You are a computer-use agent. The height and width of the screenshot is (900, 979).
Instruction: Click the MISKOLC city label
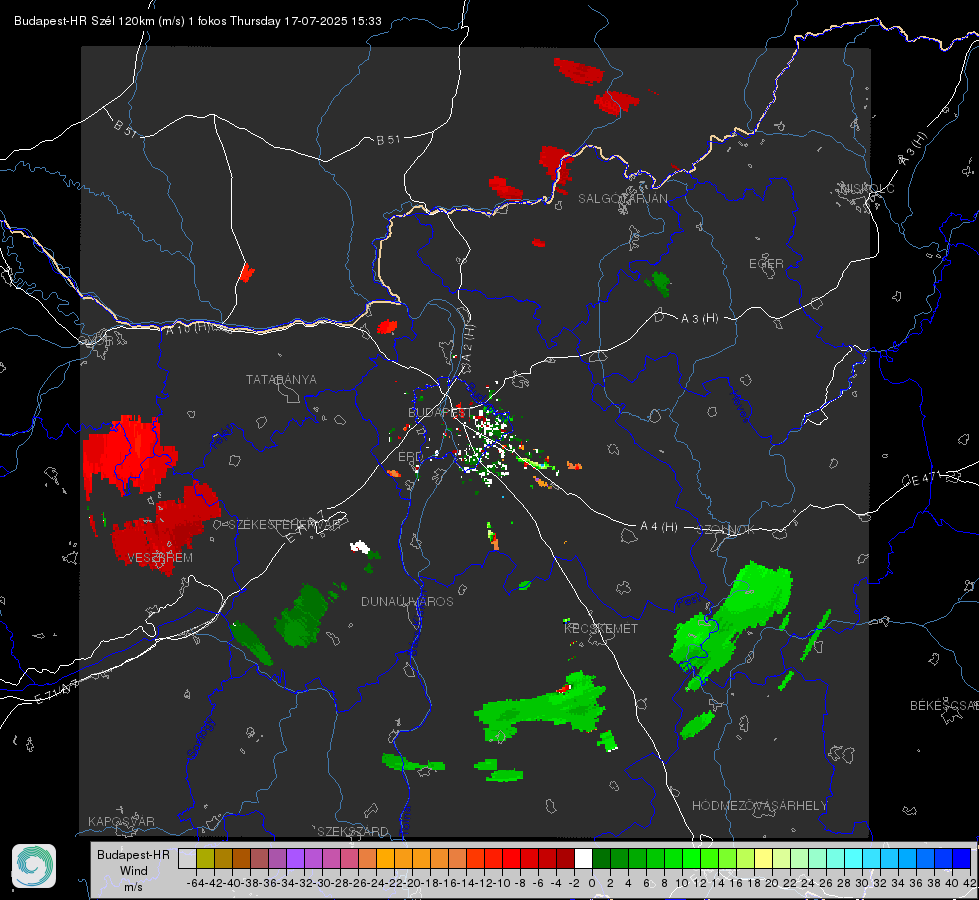[867, 188]
